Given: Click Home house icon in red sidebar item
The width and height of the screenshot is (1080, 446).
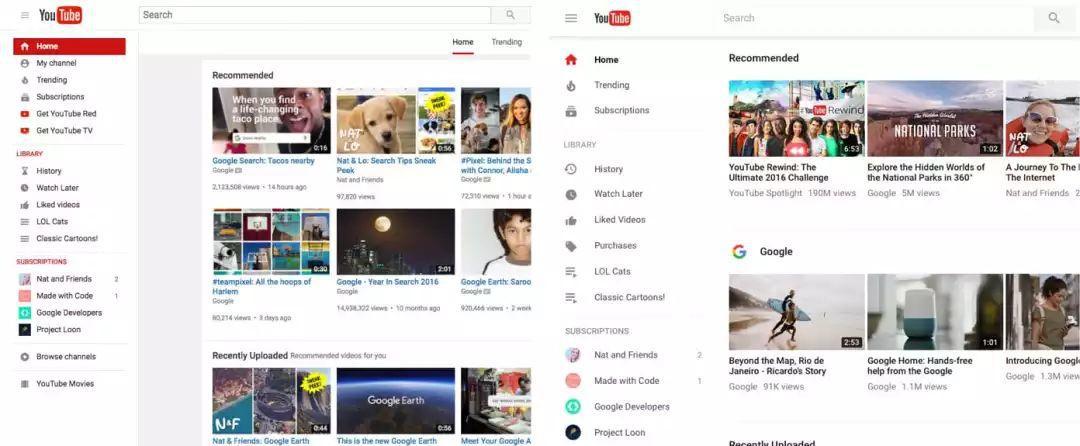Looking at the screenshot, I should pyautogui.click(x=25, y=46).
